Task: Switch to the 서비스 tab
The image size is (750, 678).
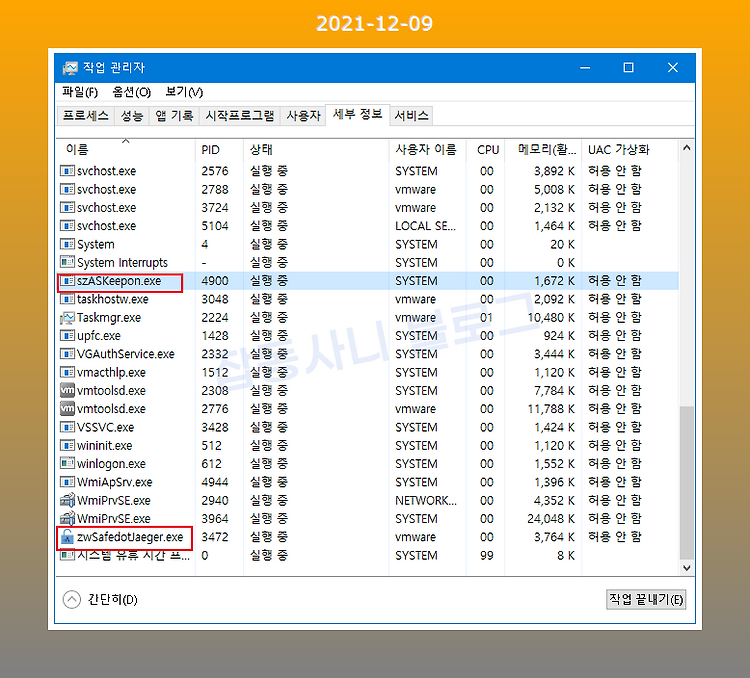Action: [411, 116]
